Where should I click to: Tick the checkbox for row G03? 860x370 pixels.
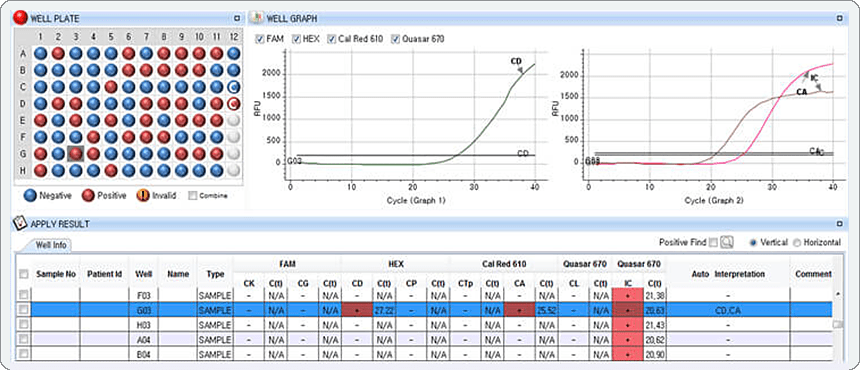point(23,310)
